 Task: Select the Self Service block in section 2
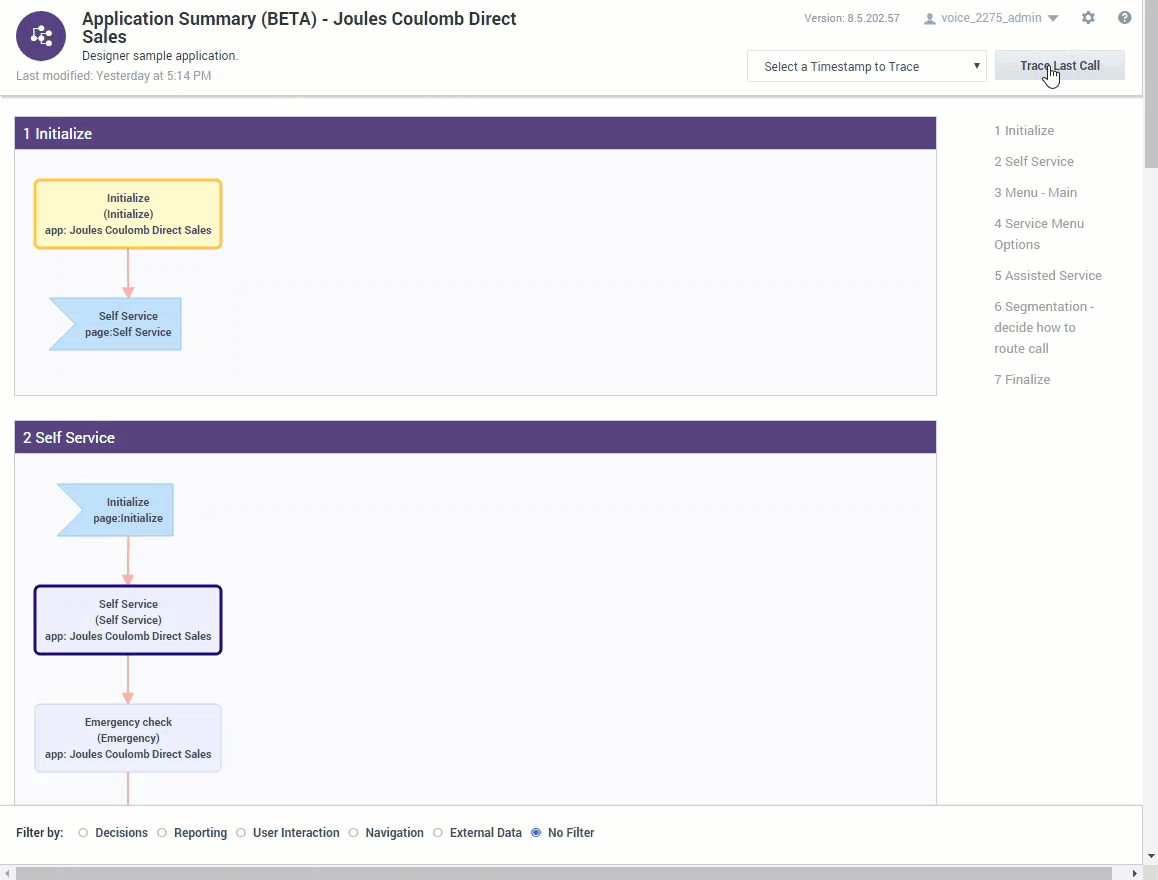click(128, 620)
